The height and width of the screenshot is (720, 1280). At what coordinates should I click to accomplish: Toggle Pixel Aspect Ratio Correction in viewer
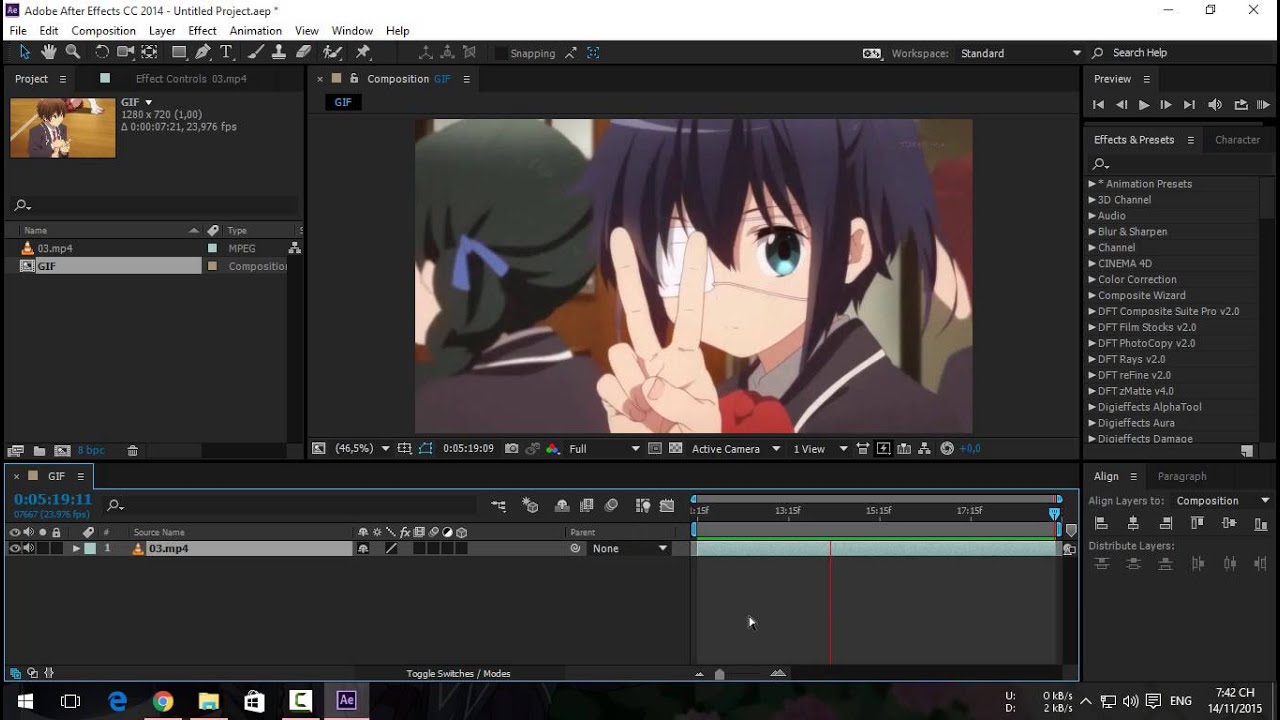(x=862, y=449)
